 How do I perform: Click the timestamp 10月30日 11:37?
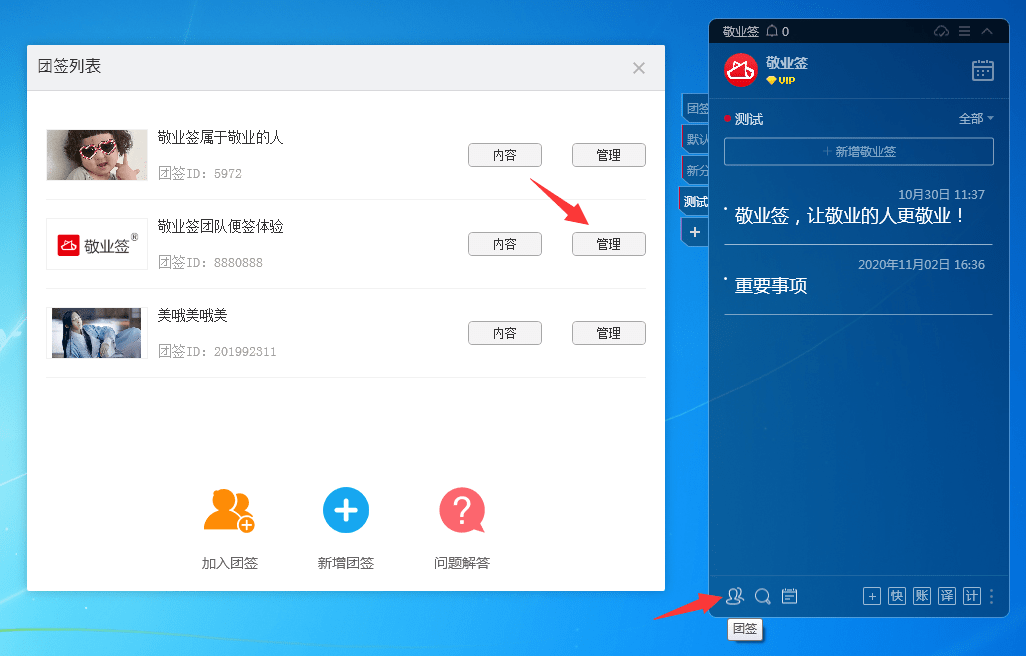click(x=941, y=194)
